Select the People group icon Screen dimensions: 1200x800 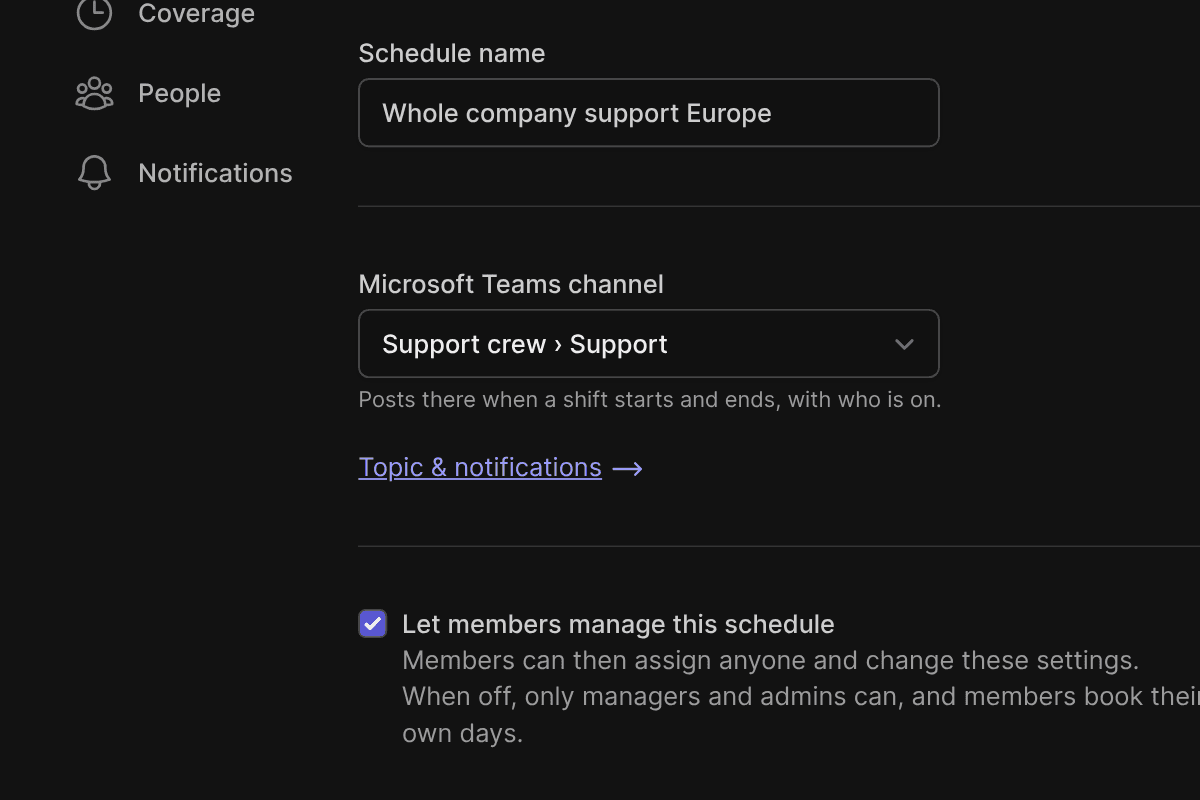[x=94, y=93]
